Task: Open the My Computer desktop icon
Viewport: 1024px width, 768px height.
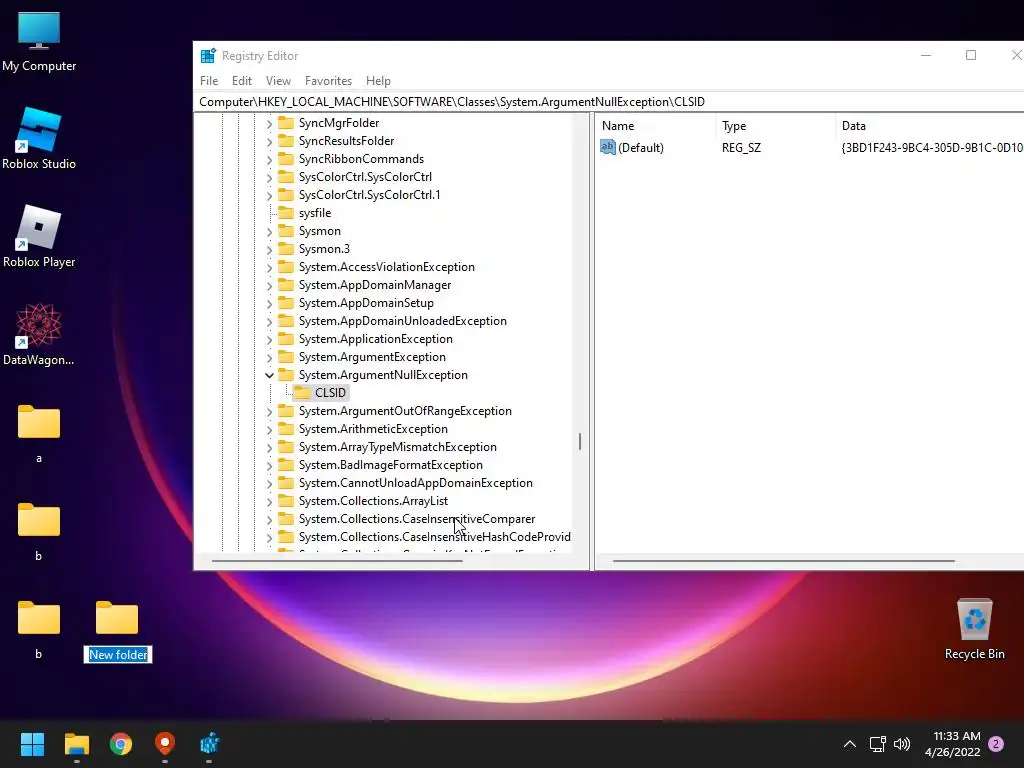Action: 39,42
